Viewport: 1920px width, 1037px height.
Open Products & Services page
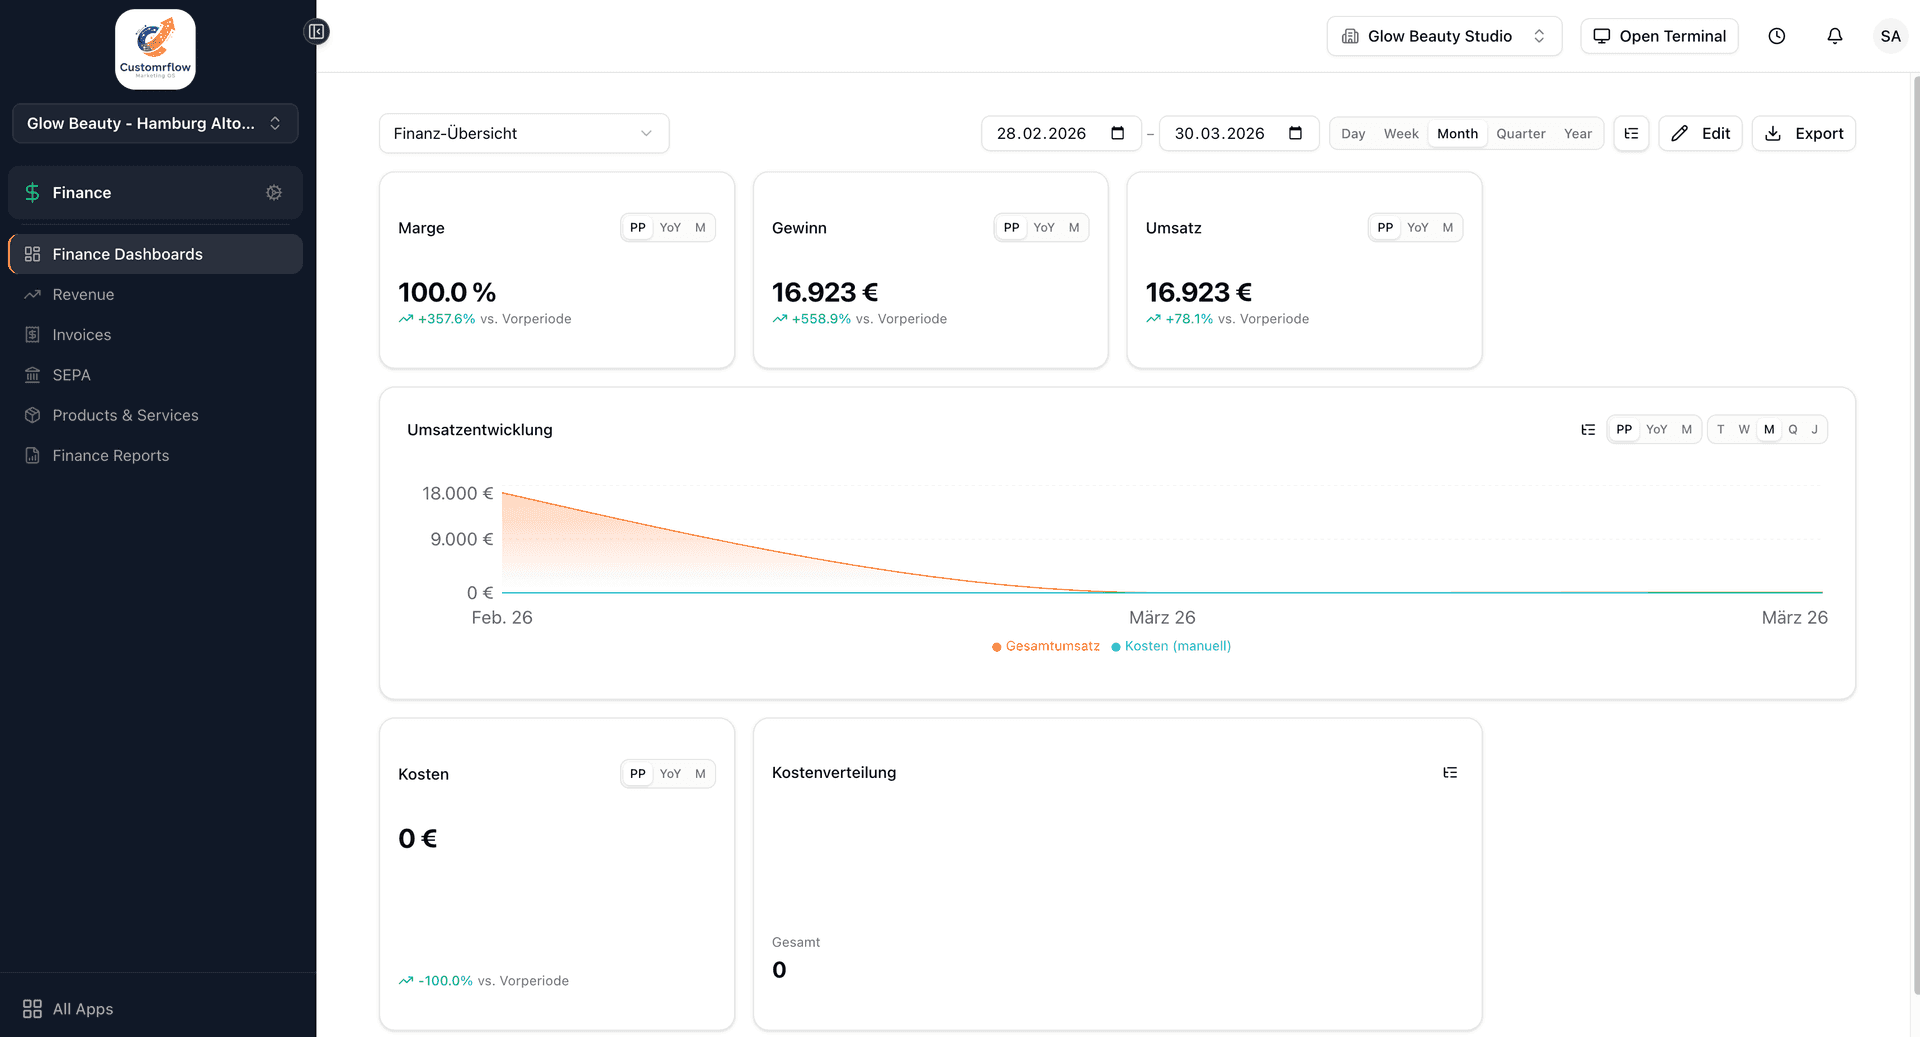click(125, 415)
